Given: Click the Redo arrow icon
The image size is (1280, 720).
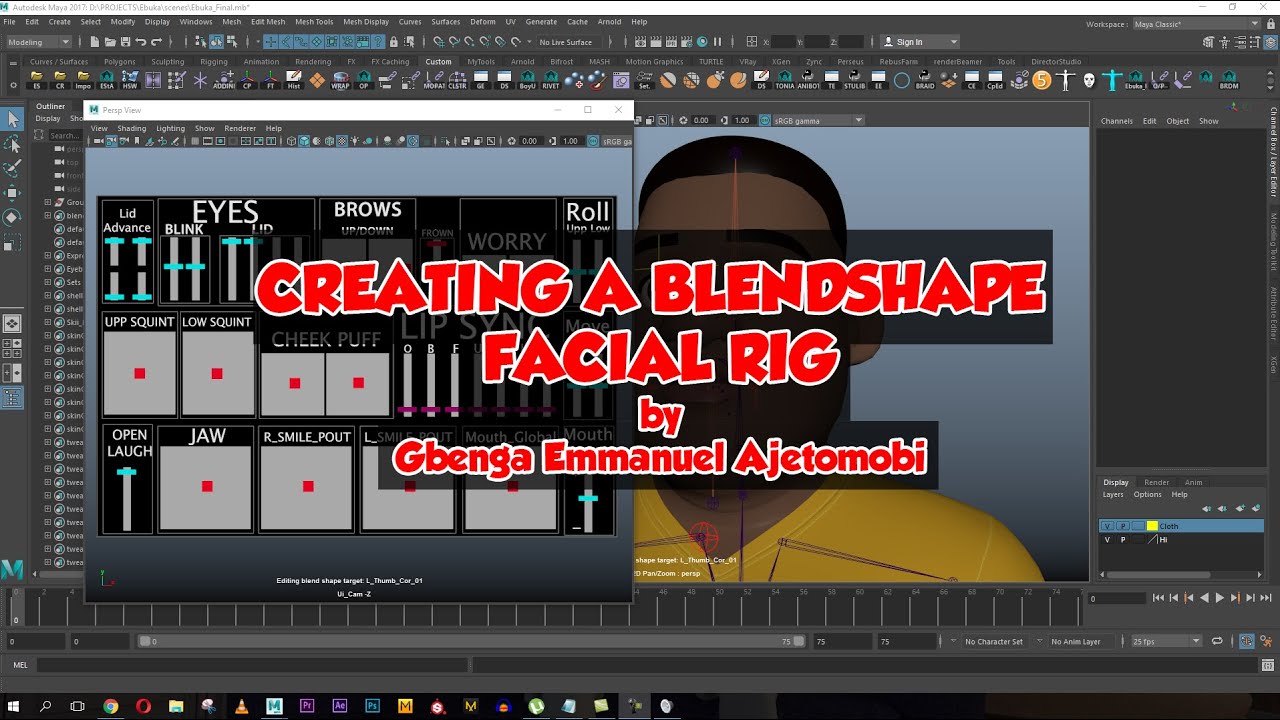Looking at the screenshot, I should tap(157, 42).
